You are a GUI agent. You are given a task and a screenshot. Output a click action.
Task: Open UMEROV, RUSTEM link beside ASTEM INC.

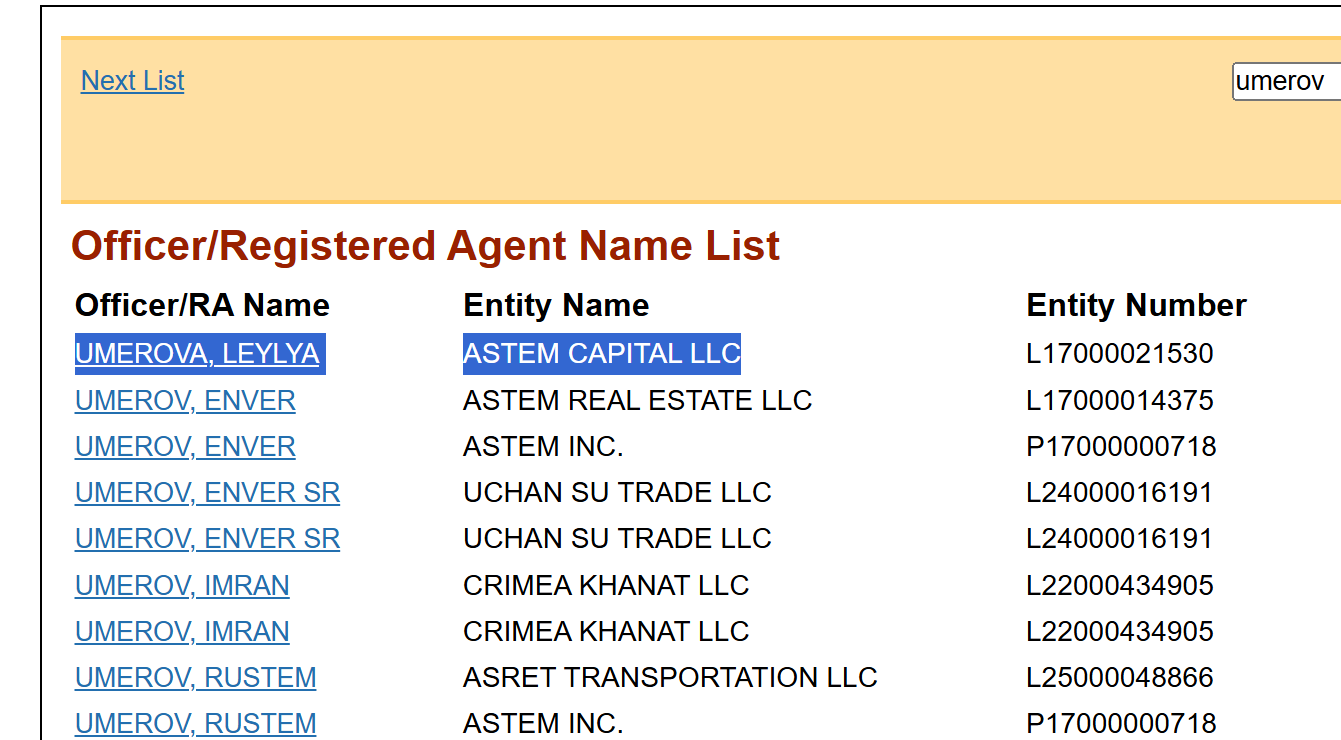tap(195, 723)
